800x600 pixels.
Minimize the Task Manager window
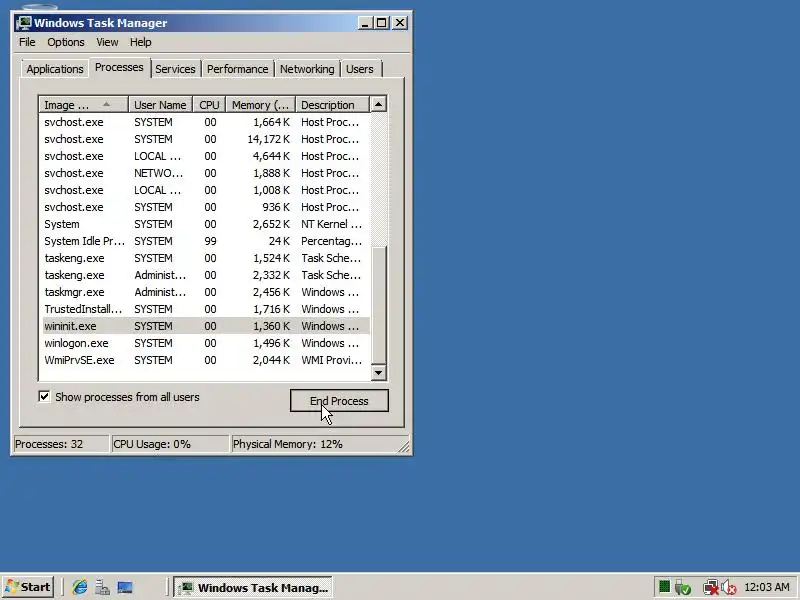[x=365, y=23]
